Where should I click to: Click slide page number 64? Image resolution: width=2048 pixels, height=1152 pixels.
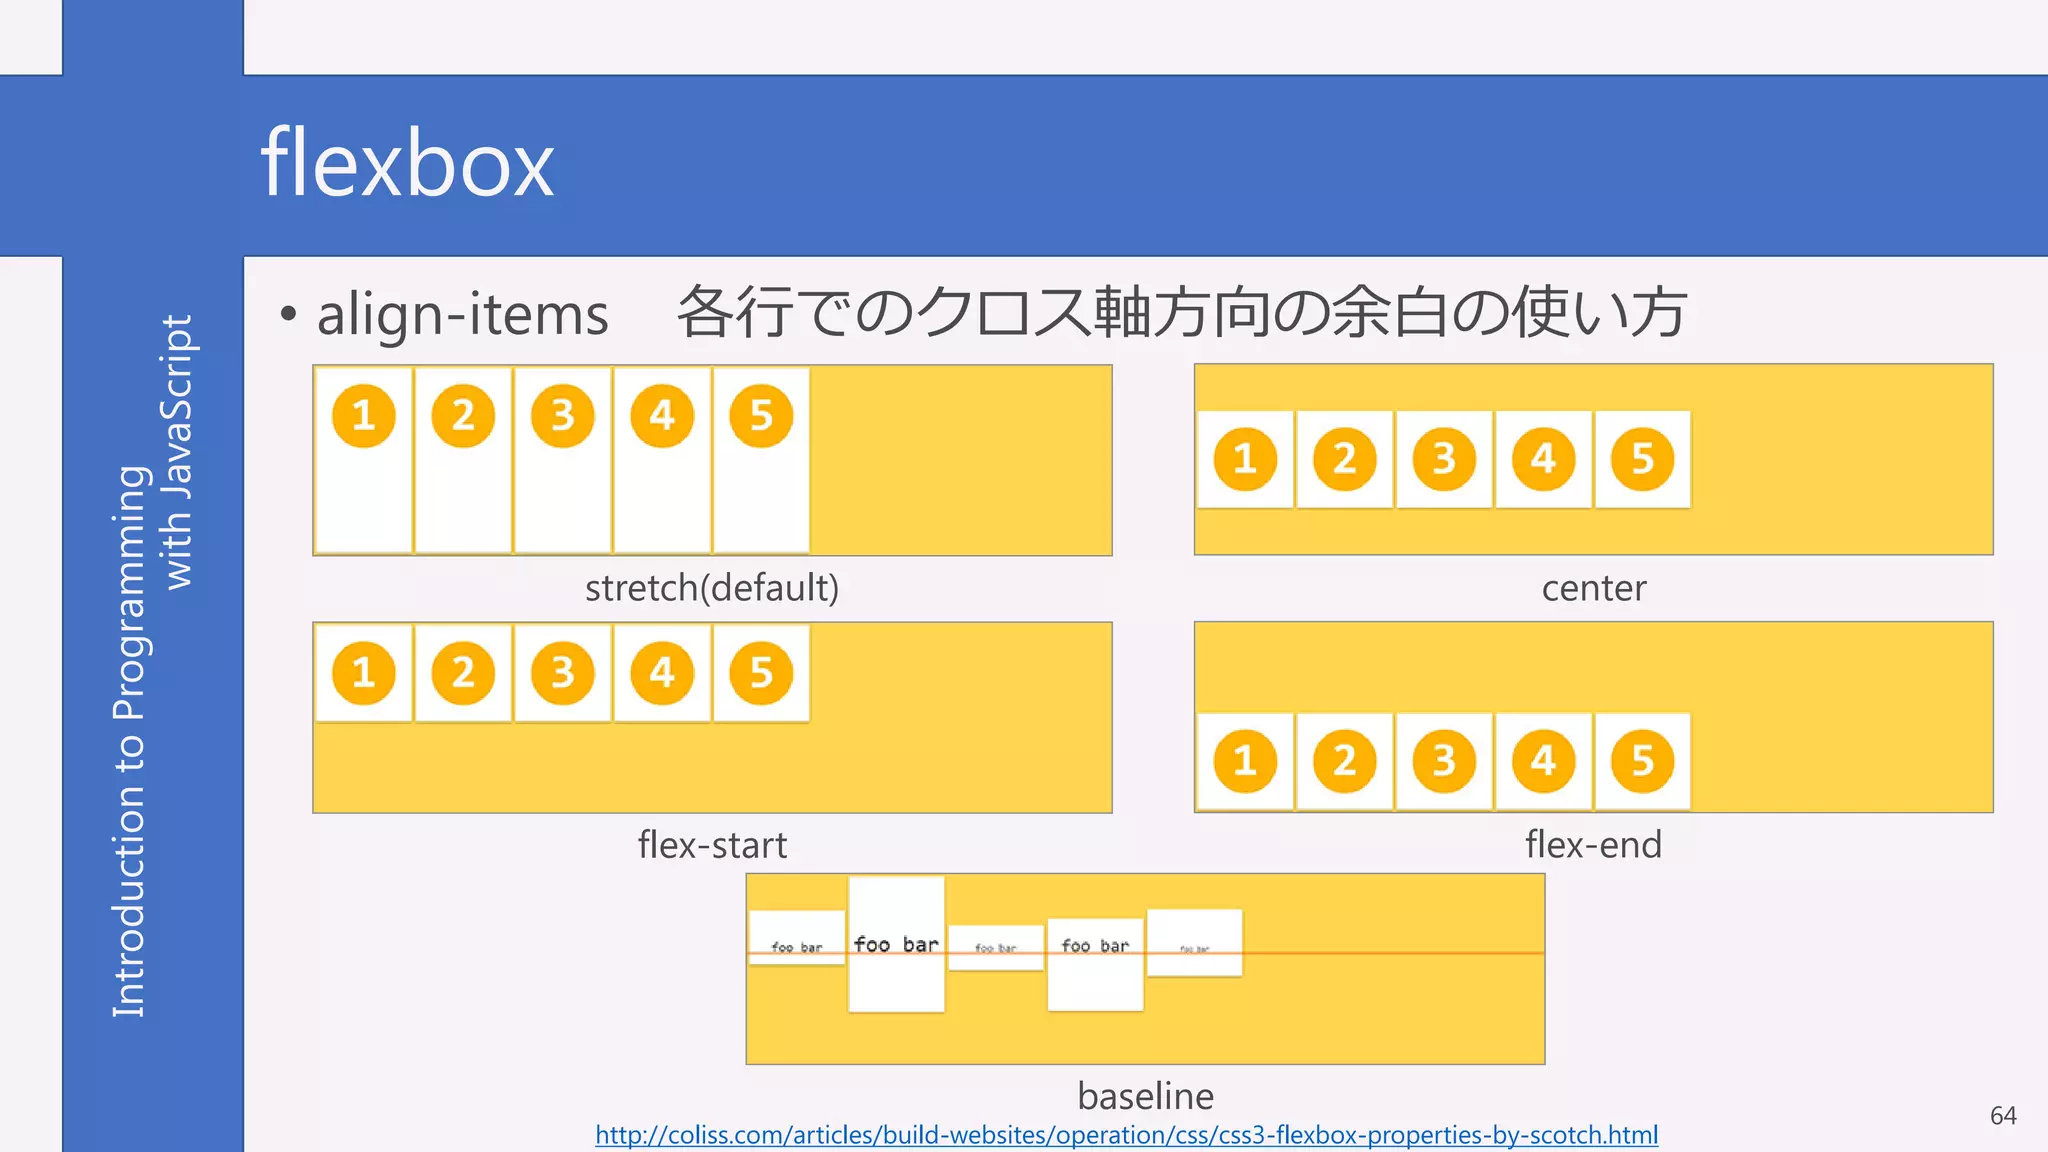coord(2003,1116)
